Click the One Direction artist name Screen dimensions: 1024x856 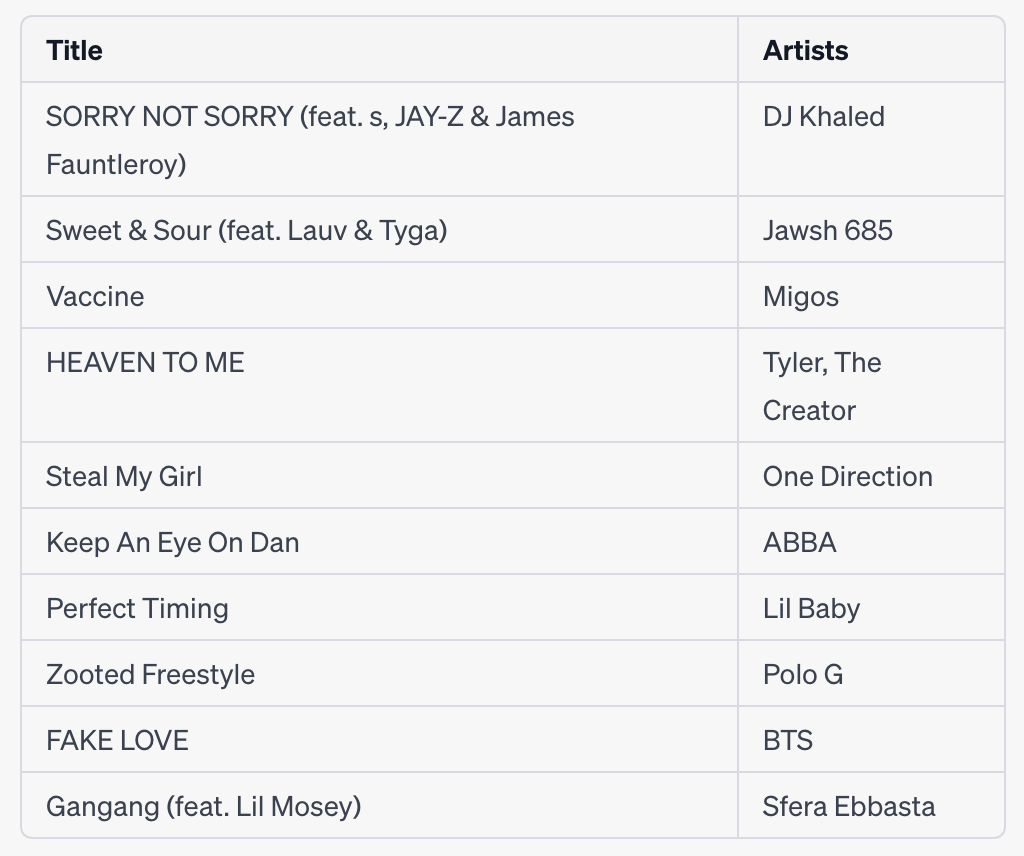pyautogui.click(x=847, y=476)
